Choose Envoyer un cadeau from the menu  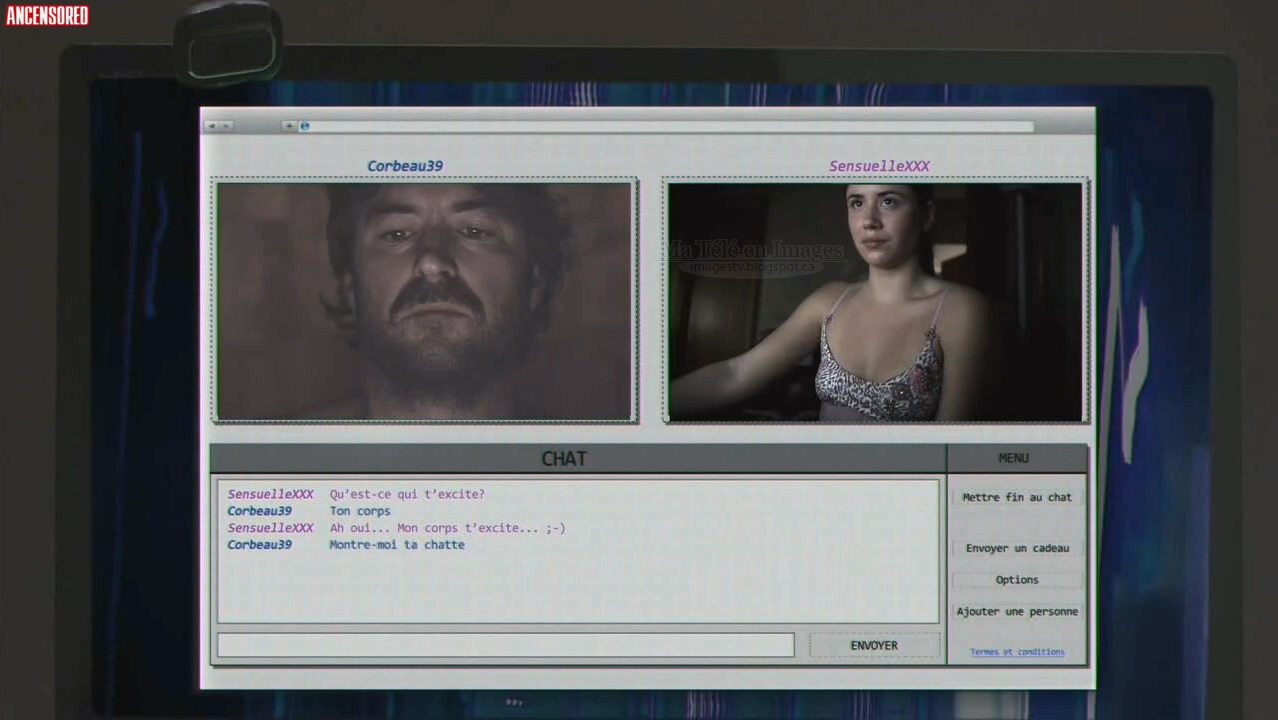tap(1016, 548)
